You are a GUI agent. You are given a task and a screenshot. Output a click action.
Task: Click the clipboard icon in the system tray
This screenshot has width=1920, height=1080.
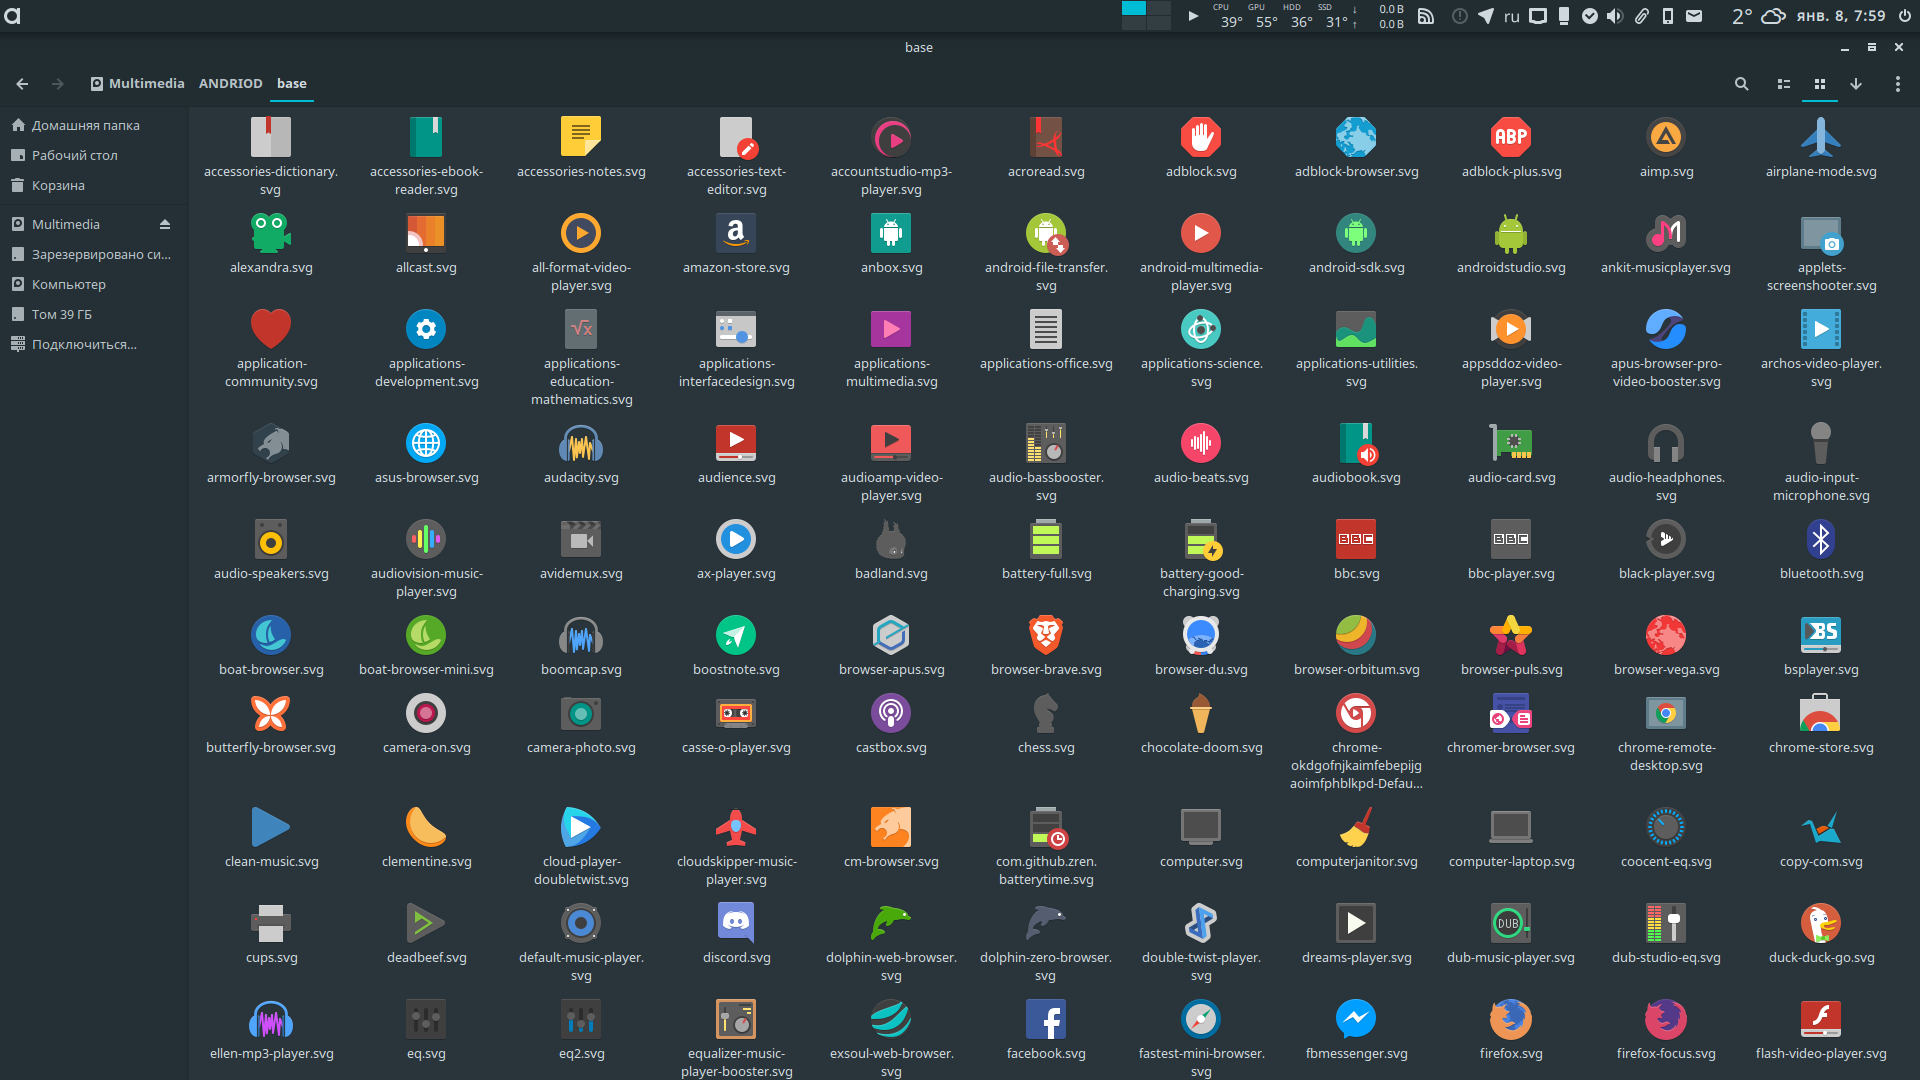(1641, 16)
